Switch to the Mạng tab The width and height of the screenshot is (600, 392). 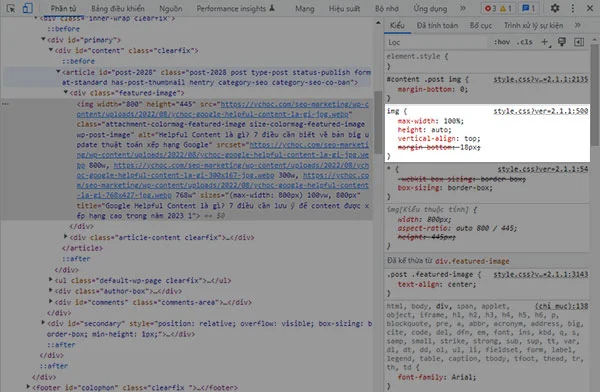point(305,8)
